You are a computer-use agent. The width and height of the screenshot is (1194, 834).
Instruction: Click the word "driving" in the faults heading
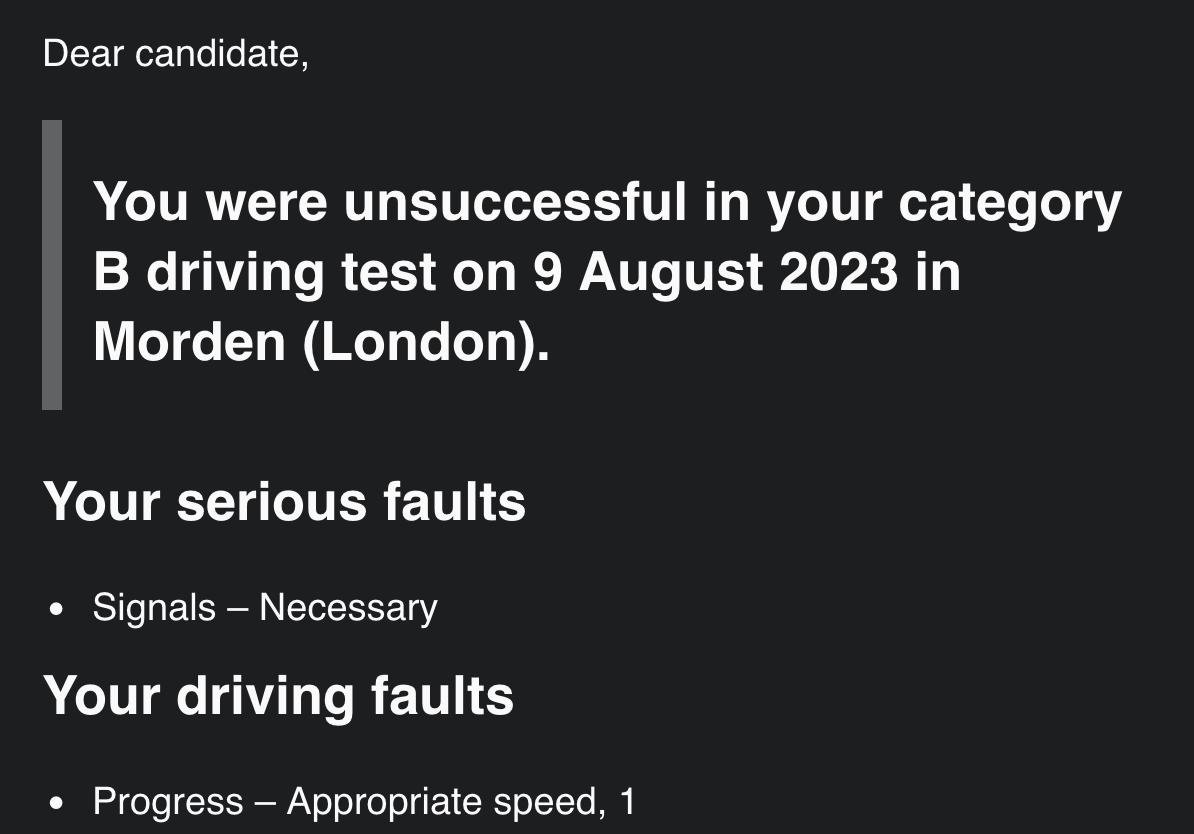coord(264,695)
